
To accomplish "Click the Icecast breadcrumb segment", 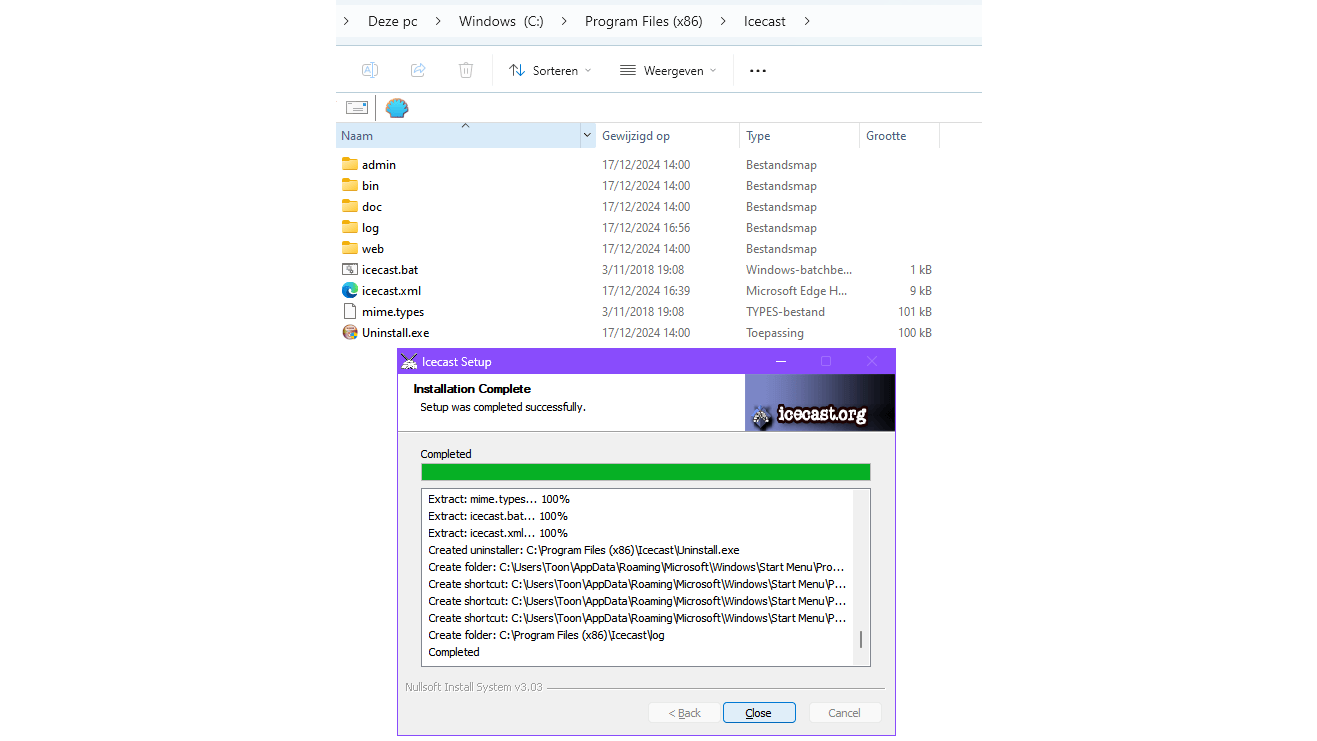I will coord(765,21).
